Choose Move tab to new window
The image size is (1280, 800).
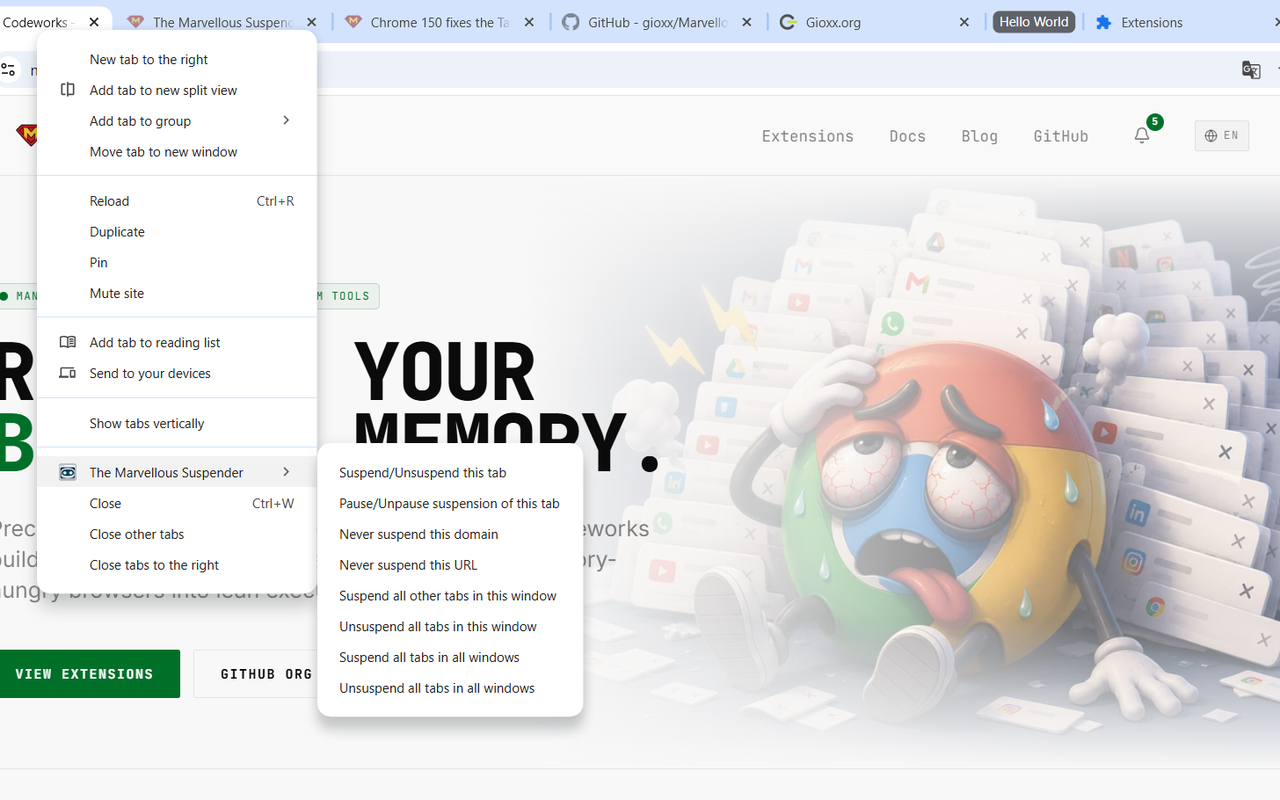click(177, 152)
